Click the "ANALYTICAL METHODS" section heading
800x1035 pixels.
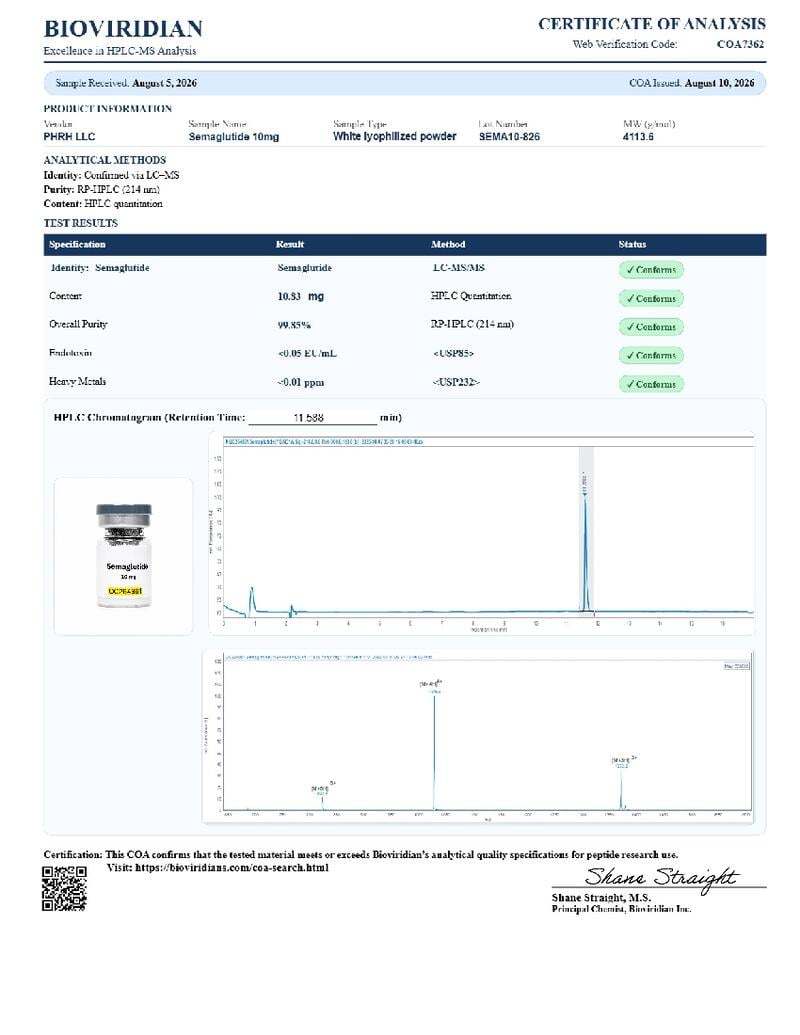[x=104, y=160]
